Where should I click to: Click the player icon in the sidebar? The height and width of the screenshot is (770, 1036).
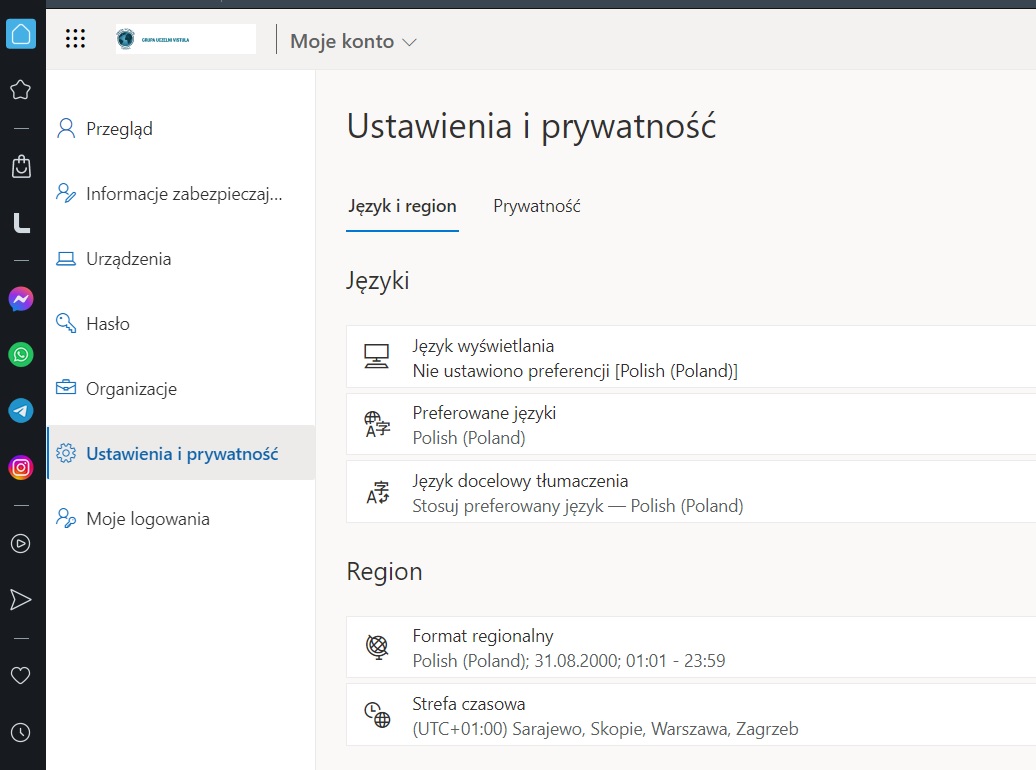click(x=20, y=544)
